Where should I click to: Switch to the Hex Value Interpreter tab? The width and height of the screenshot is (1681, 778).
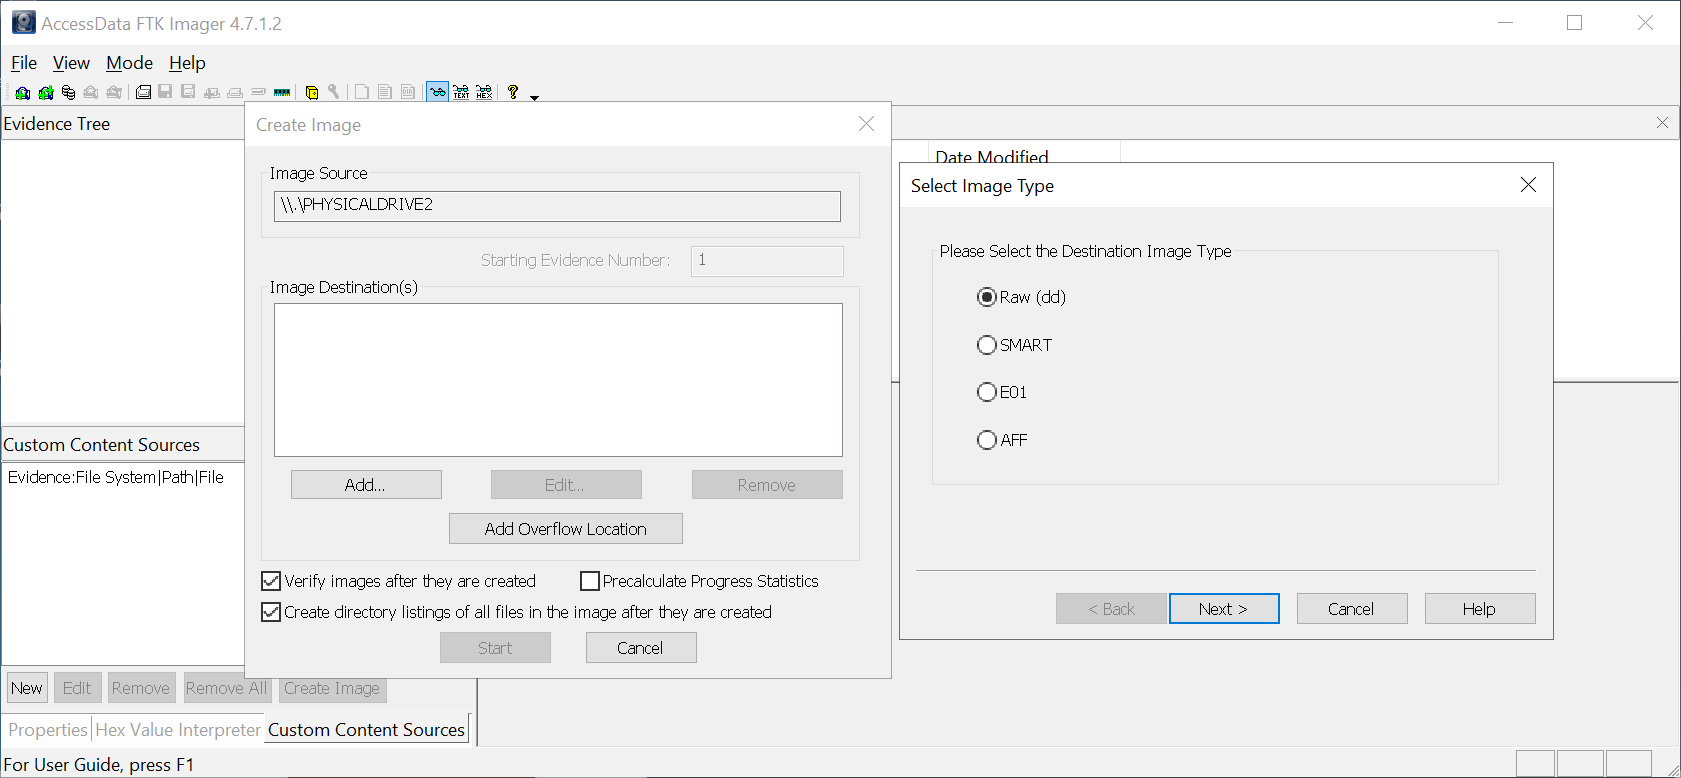tap(178, 730)
